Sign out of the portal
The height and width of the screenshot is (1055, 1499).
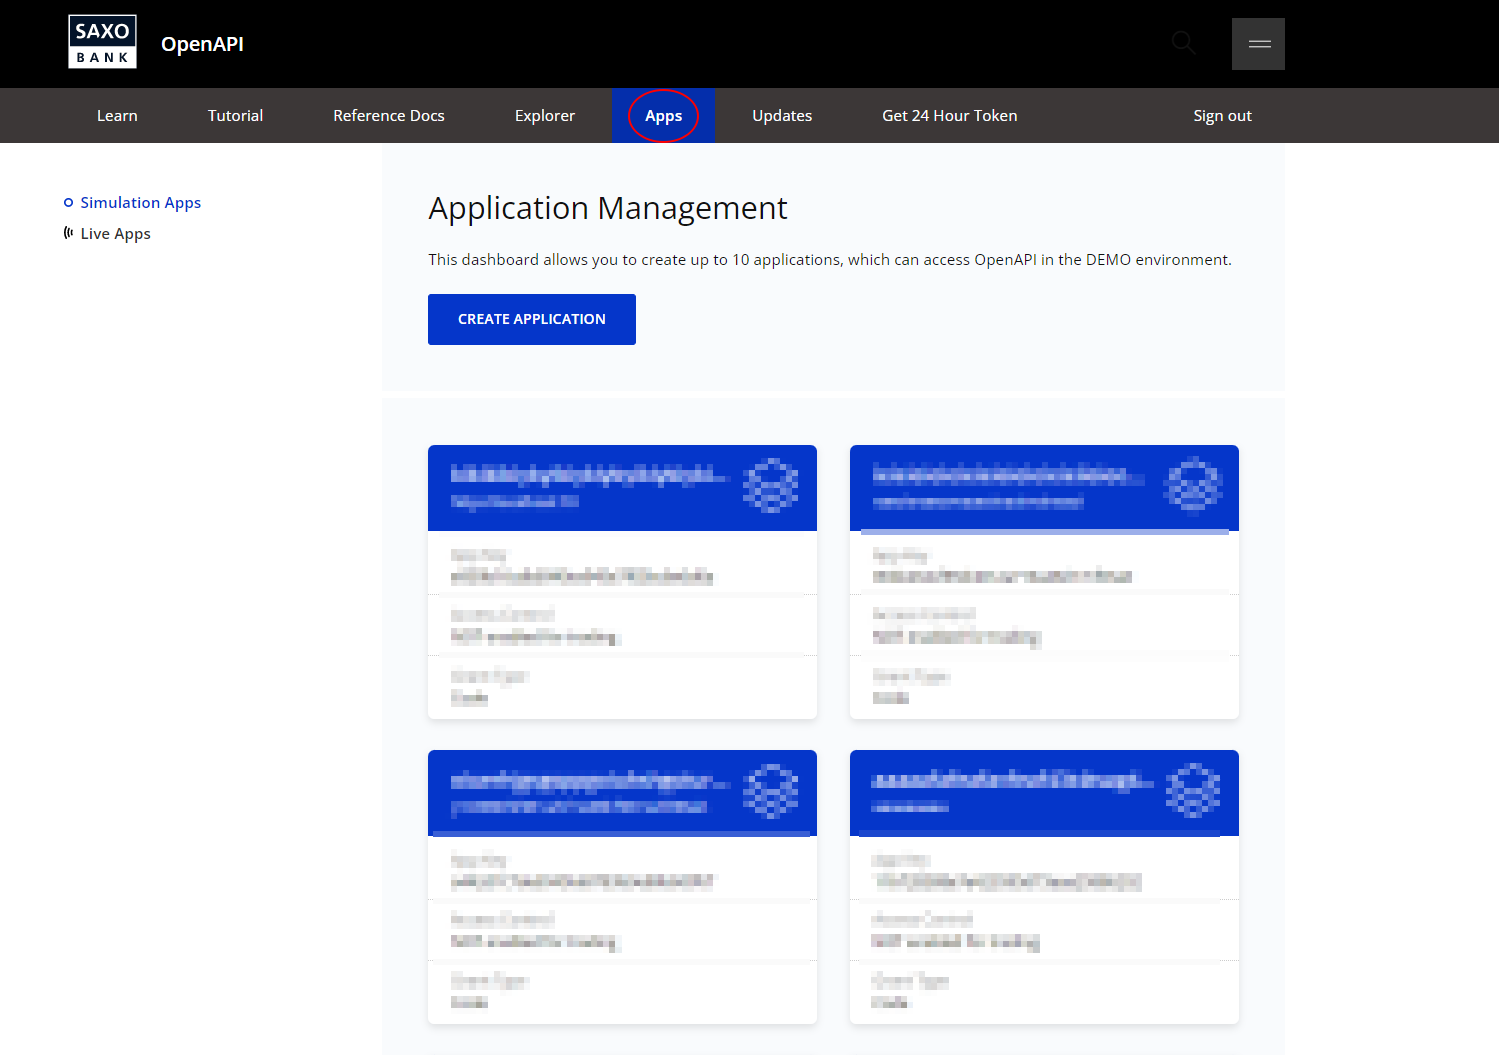(x=1222, y=116)
